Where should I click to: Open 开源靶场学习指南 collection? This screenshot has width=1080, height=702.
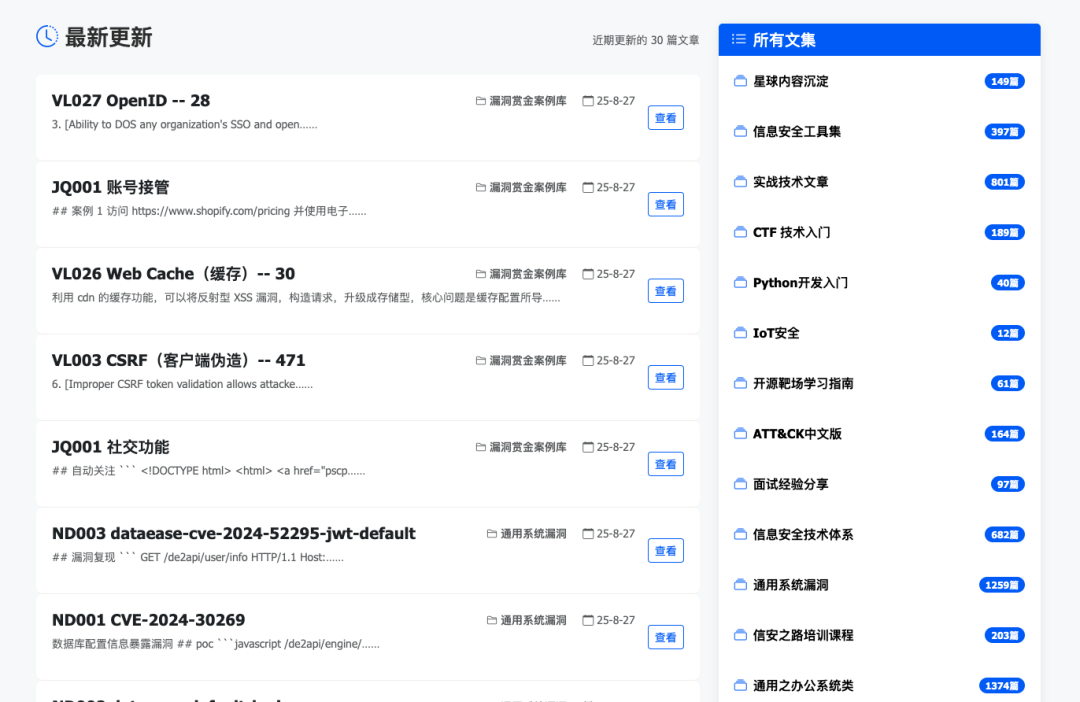click(803, 383)
